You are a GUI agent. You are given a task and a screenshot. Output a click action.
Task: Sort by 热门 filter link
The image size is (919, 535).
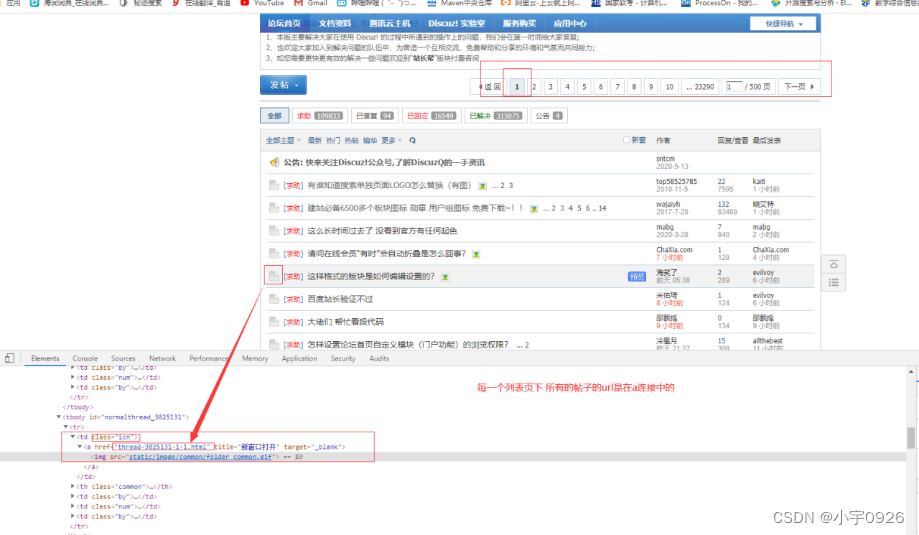[333, 141]
